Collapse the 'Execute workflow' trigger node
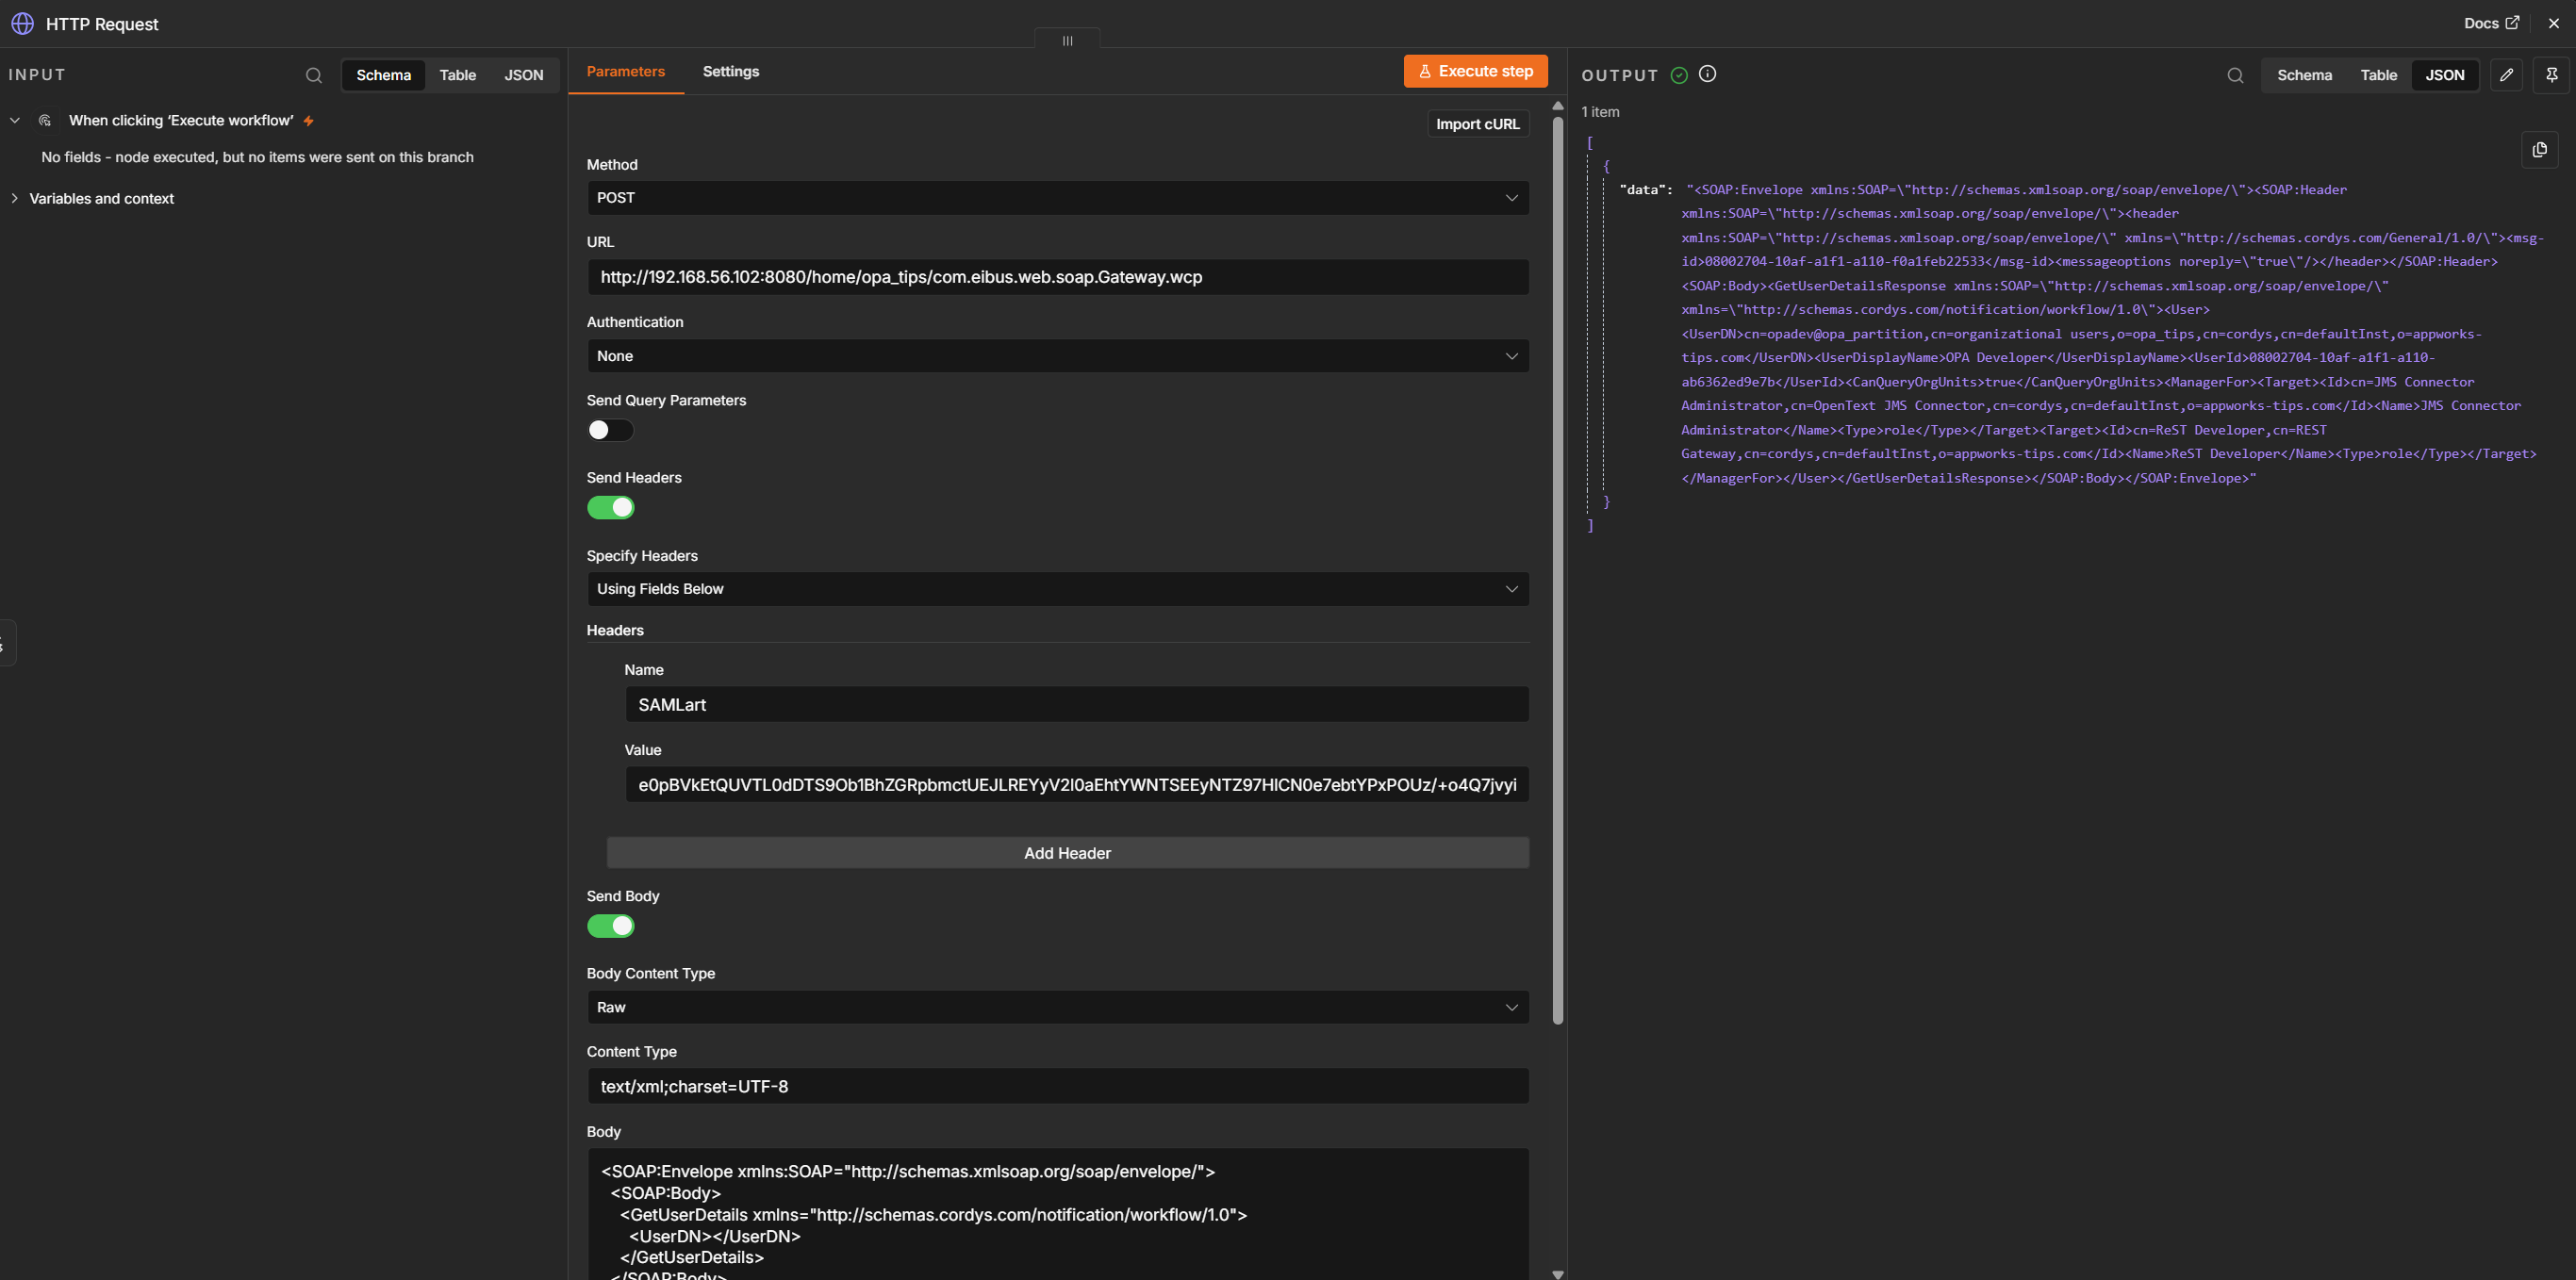2576x1280 pixels. pos(14,121)
